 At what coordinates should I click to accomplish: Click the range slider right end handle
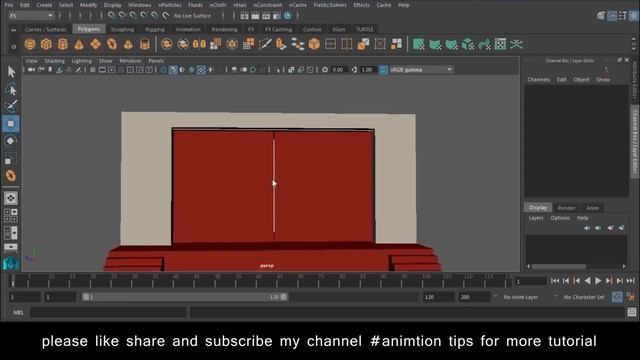pos(284,297)
